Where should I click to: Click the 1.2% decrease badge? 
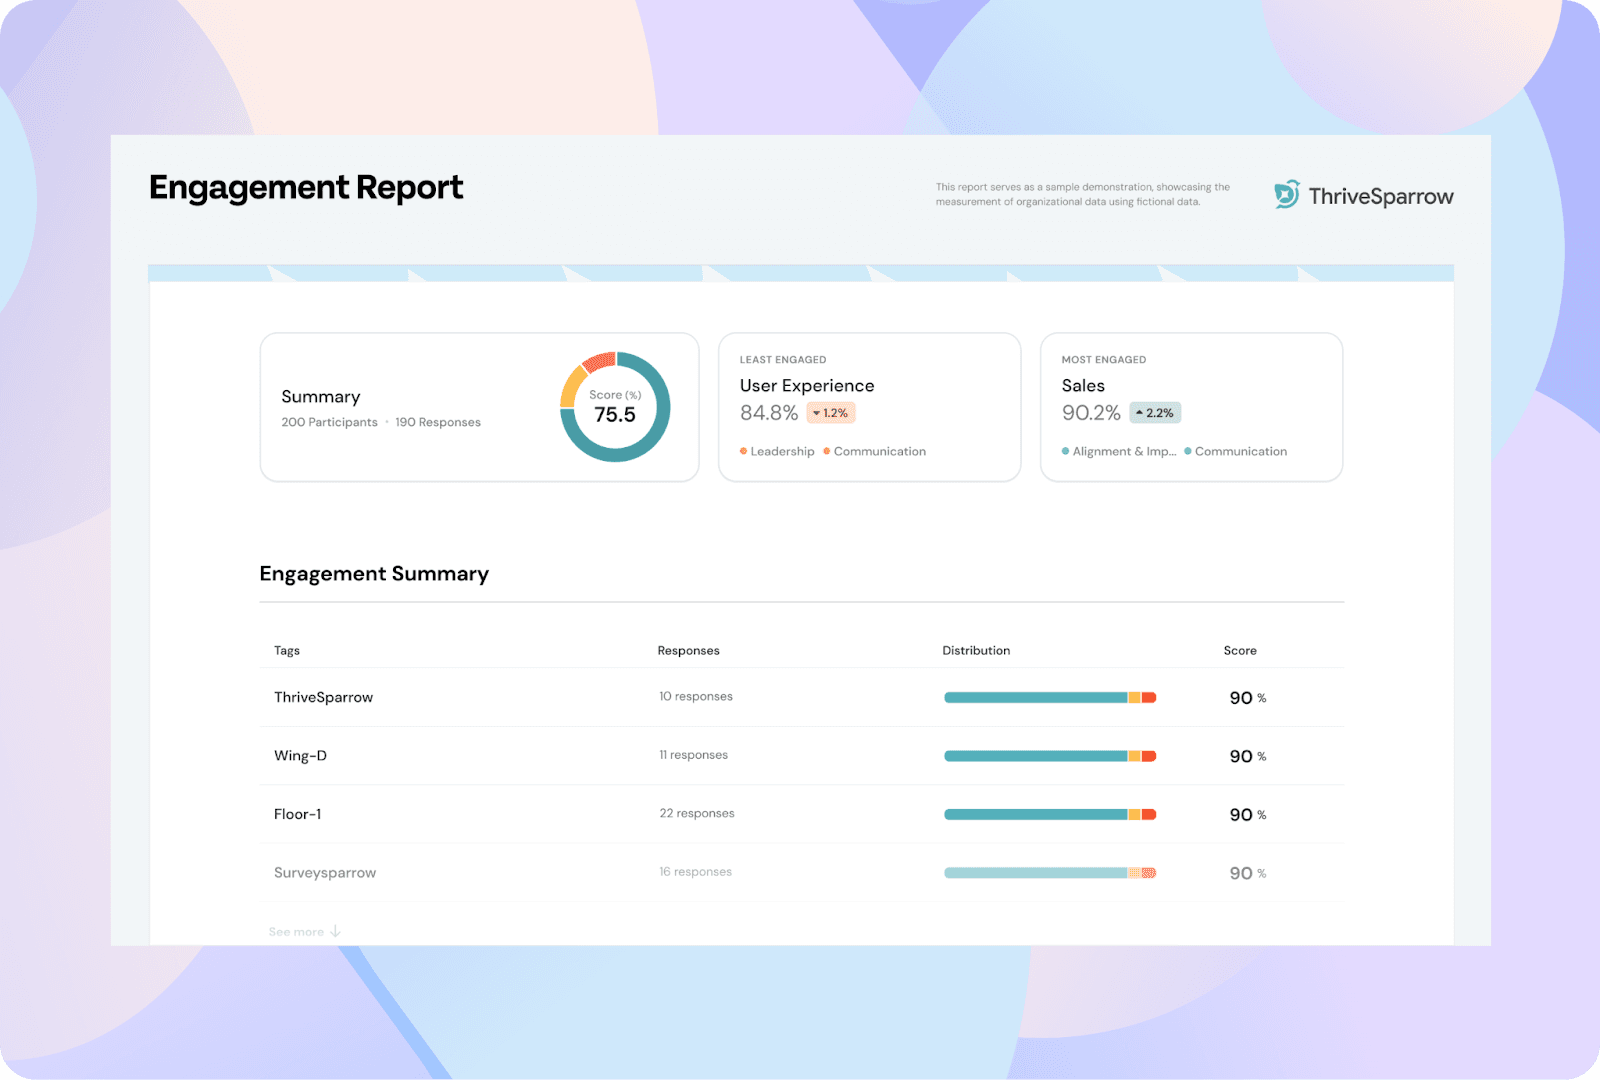830,413
